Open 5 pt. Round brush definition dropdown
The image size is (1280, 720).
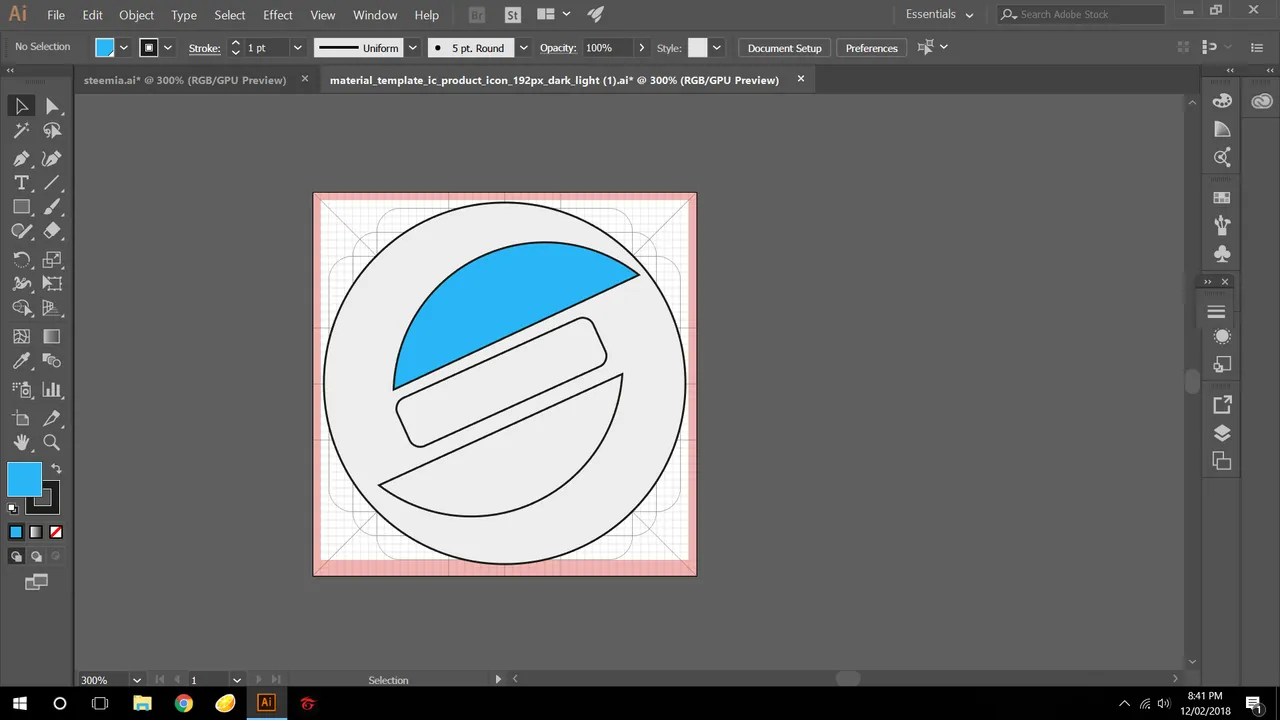pyautogui.click(x=523, y=48)
